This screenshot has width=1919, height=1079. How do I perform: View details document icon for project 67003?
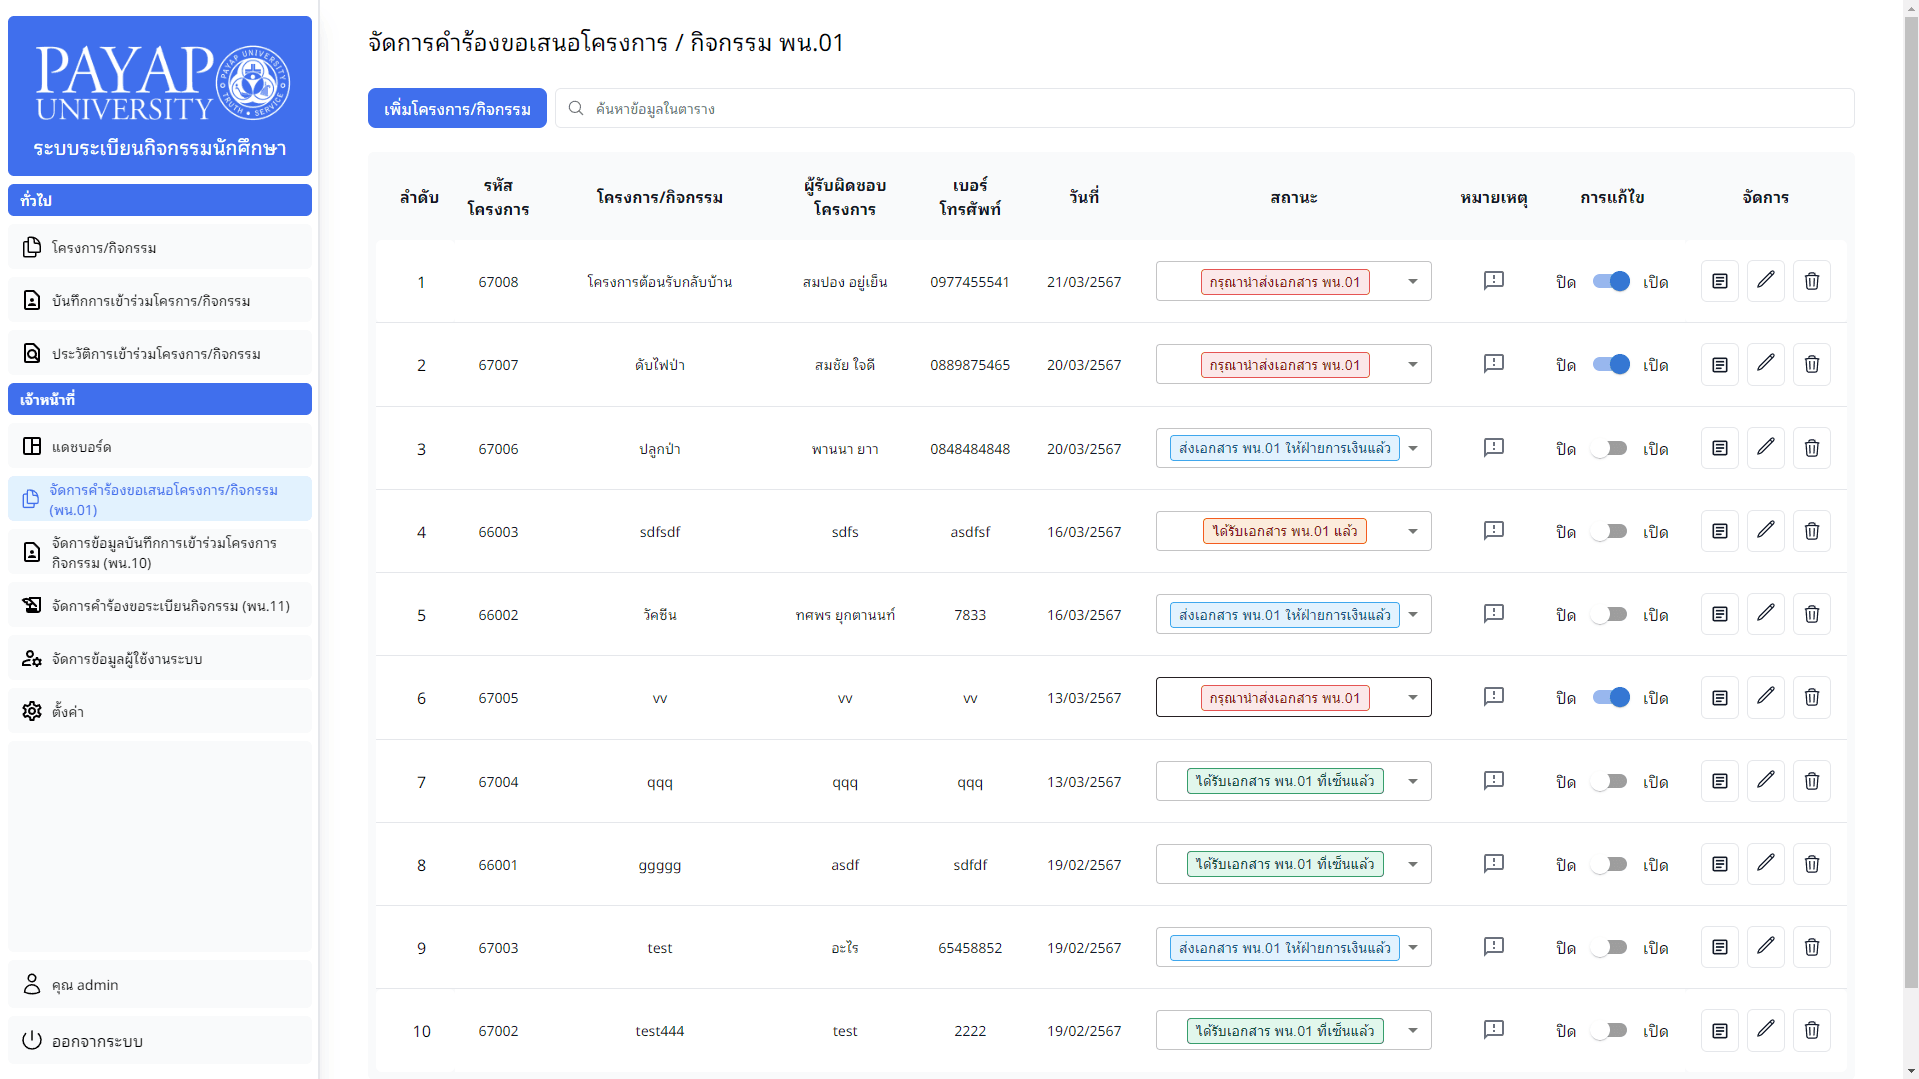pyautogui.click(x=1720, y=947)
